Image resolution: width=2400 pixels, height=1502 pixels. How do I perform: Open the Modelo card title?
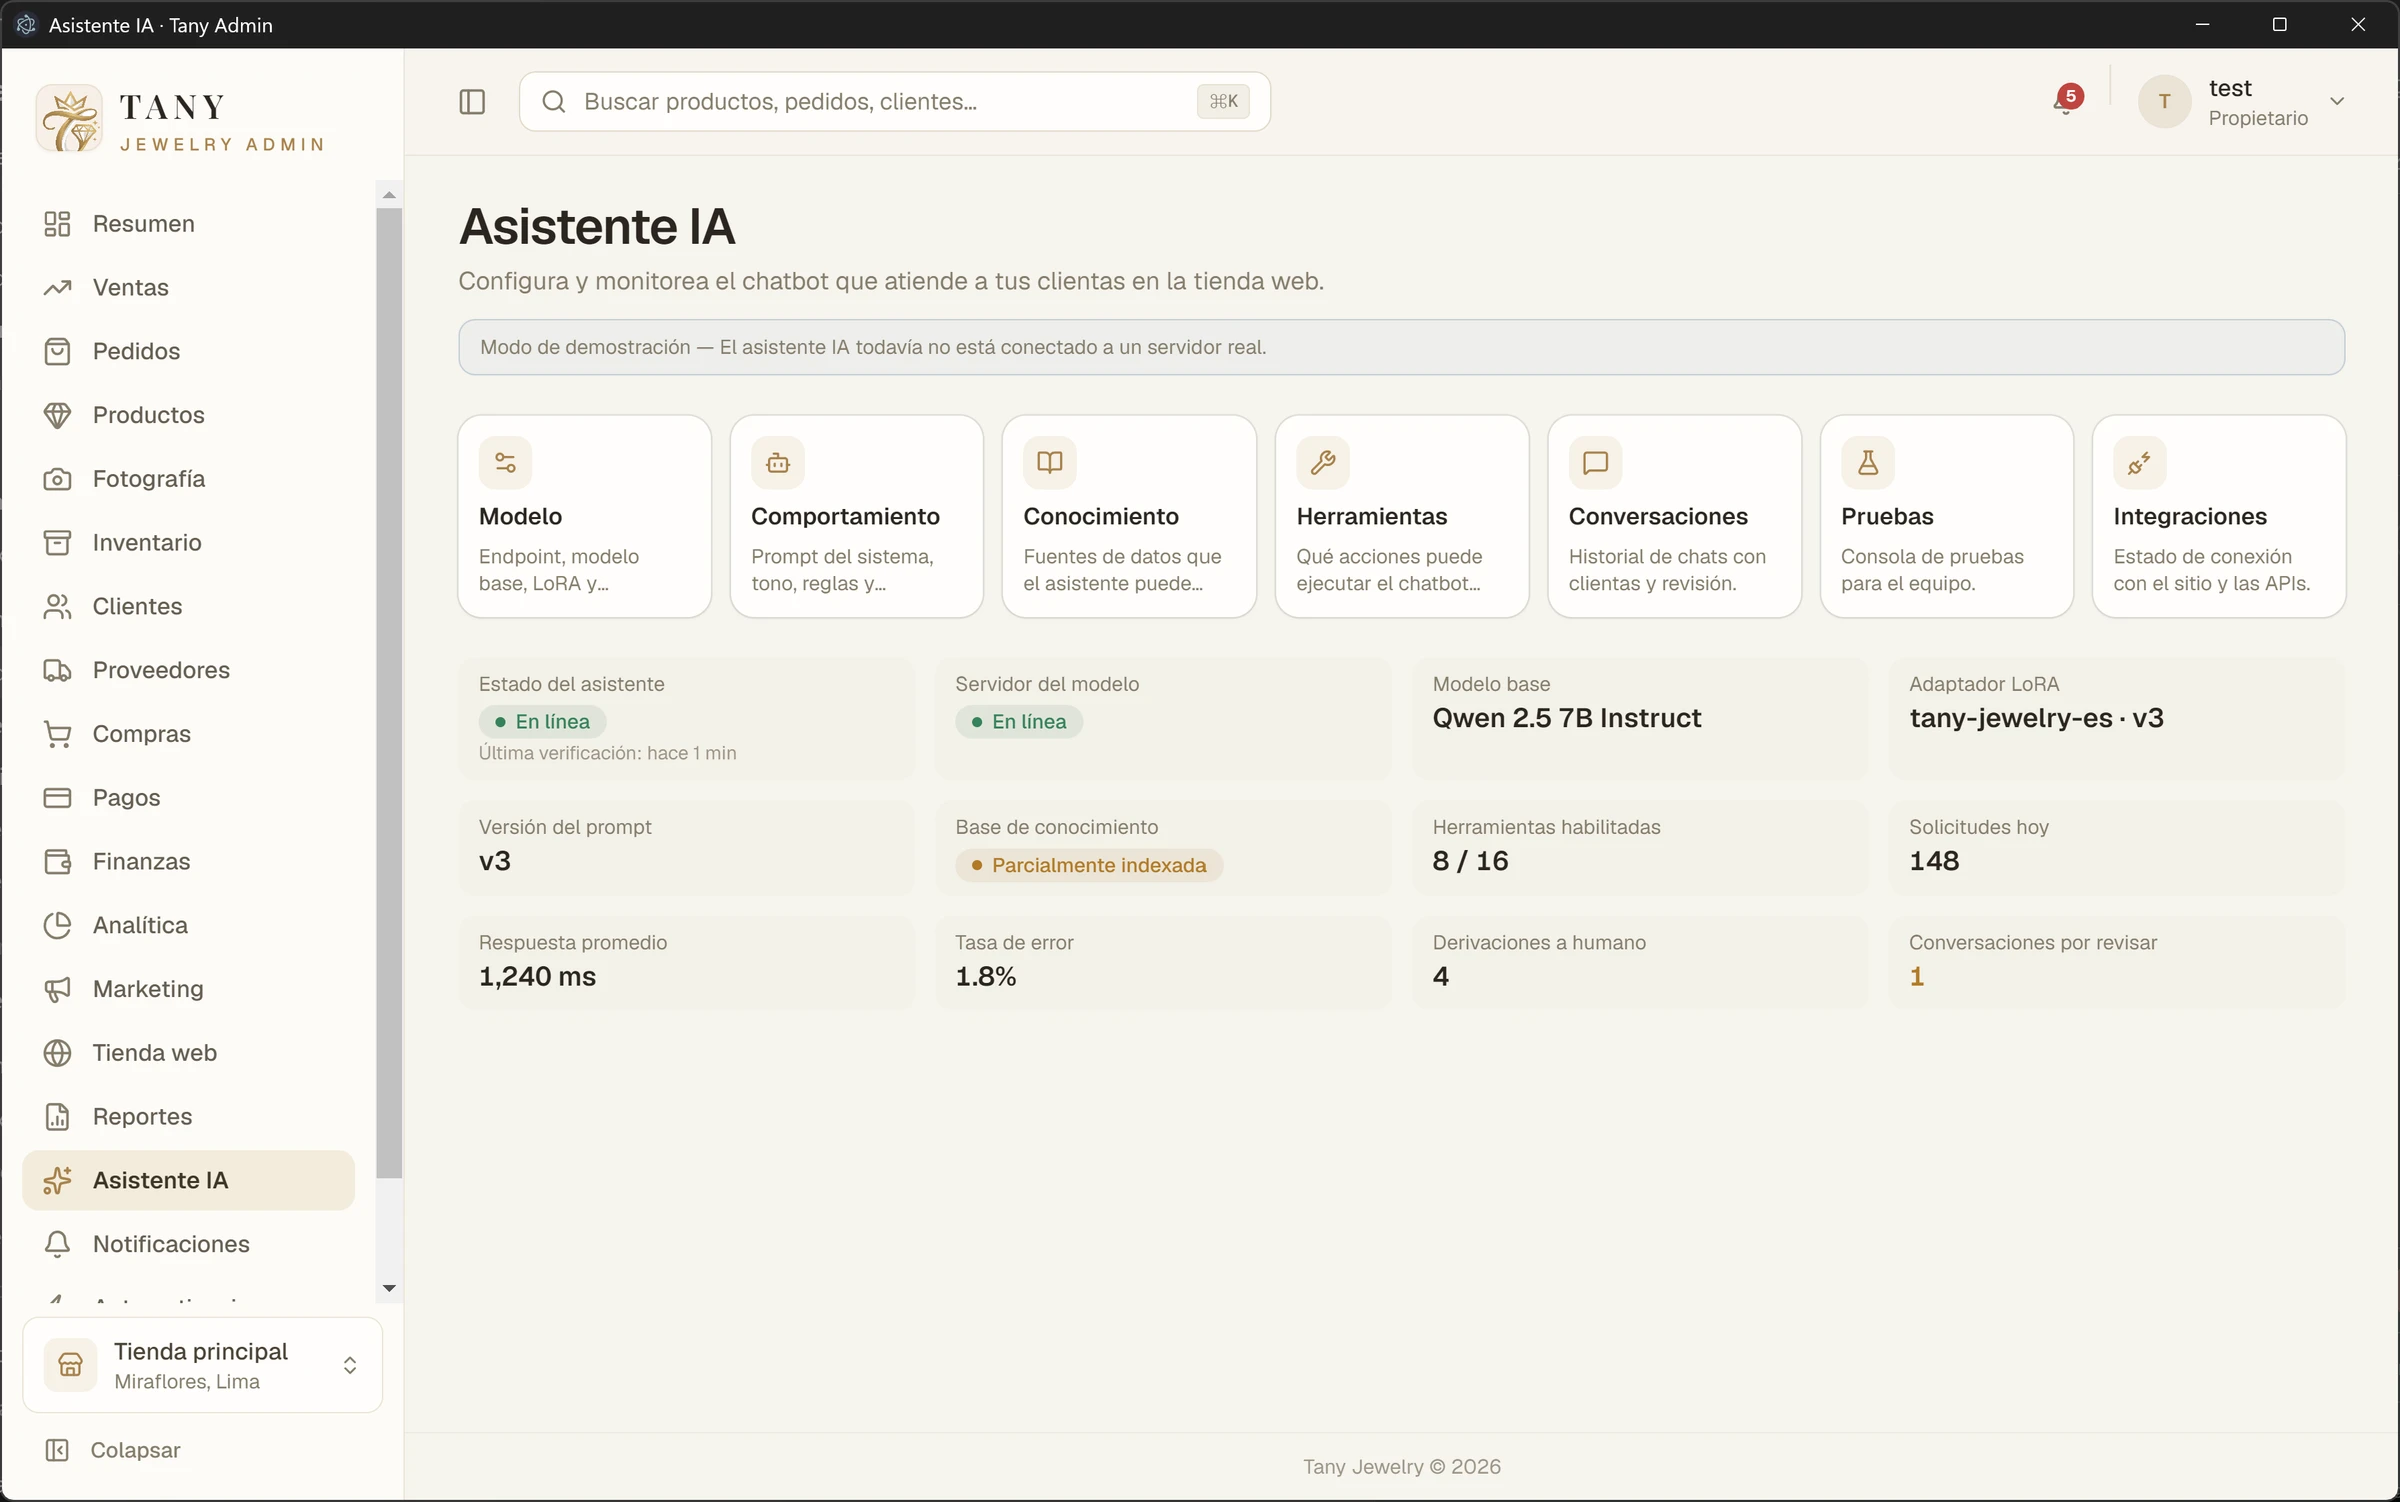(520, 516)
